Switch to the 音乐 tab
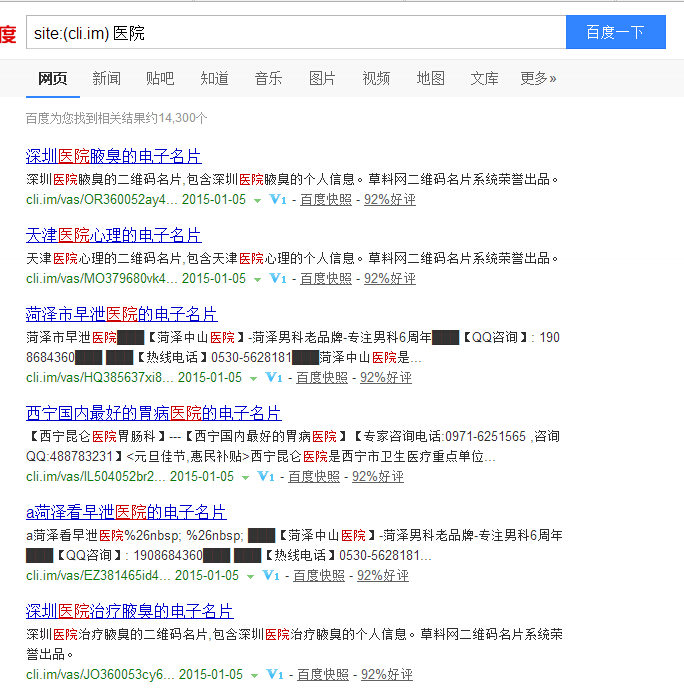 [x=268, y=78]
